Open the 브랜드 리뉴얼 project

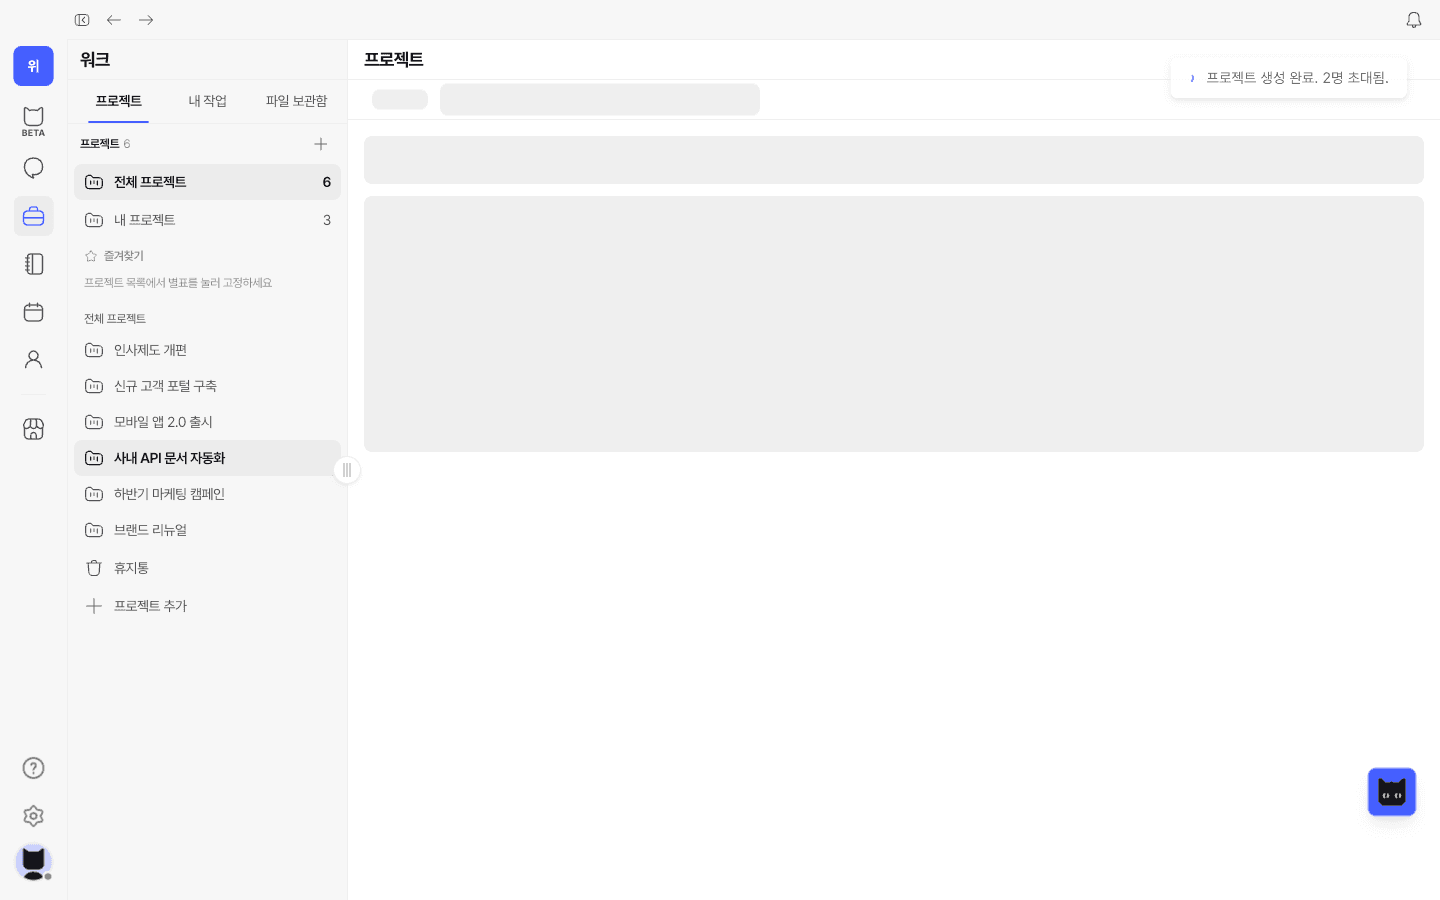click(x=207, y=530)
